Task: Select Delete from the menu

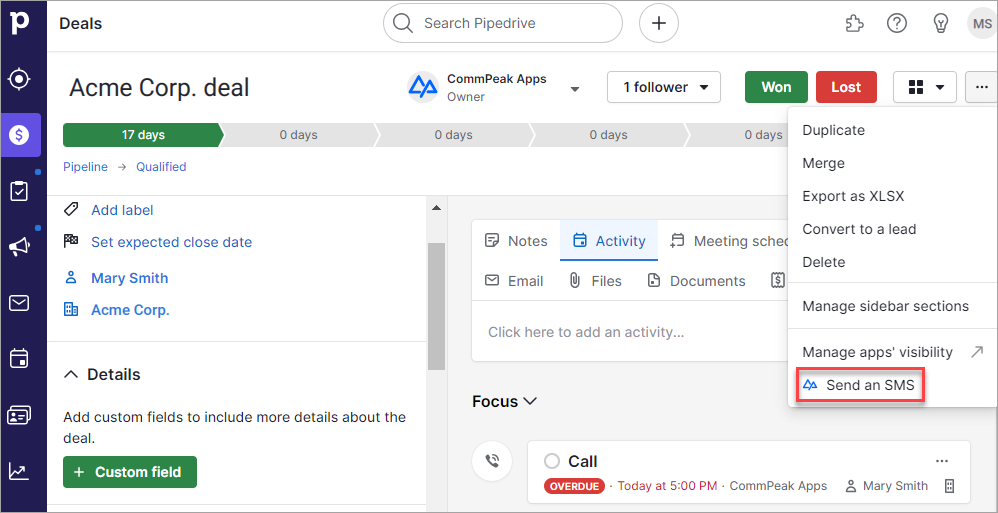Action: (x=824, y=262)
